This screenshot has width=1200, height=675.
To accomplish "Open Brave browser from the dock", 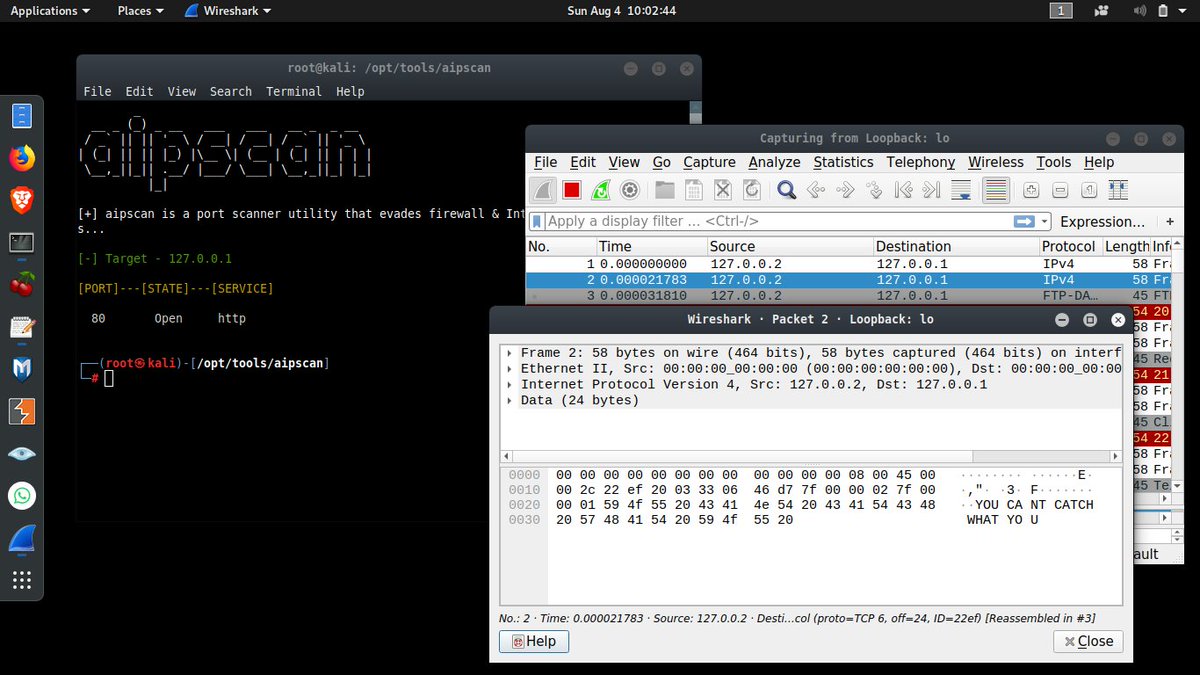I will click(22, 200).
